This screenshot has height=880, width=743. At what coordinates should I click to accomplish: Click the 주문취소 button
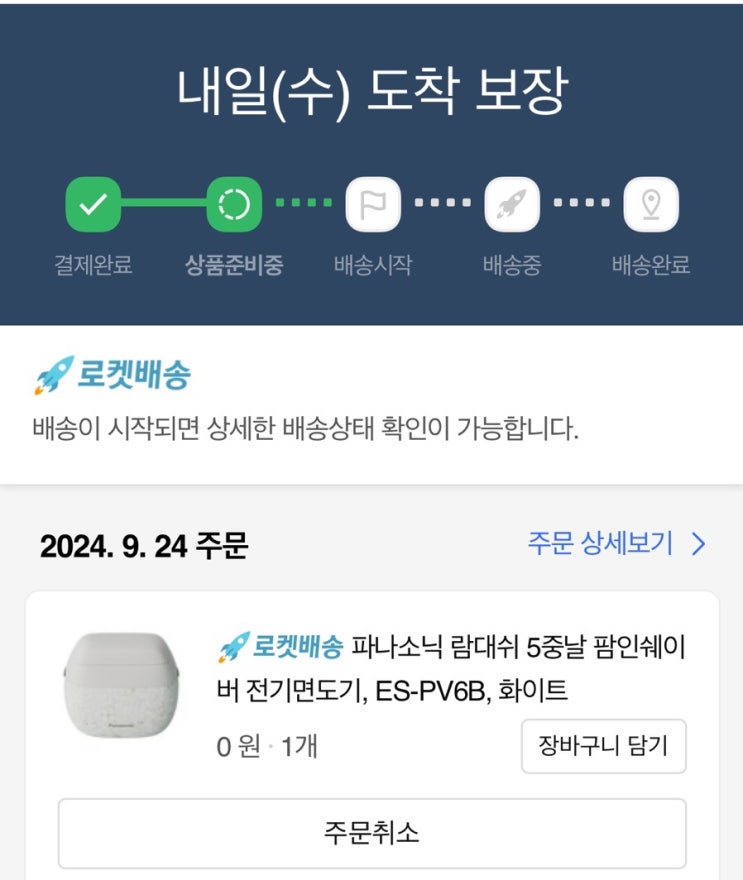pyautogui.click(x=372, y=833)
